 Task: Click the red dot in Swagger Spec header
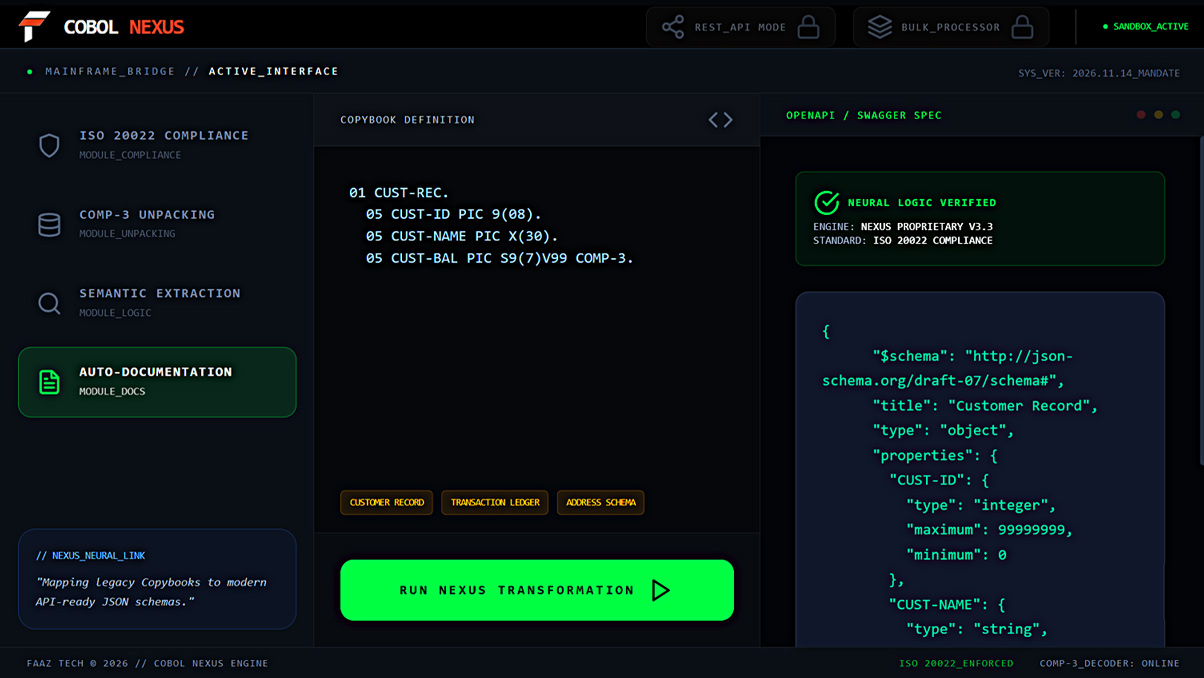click(1141, 115)
